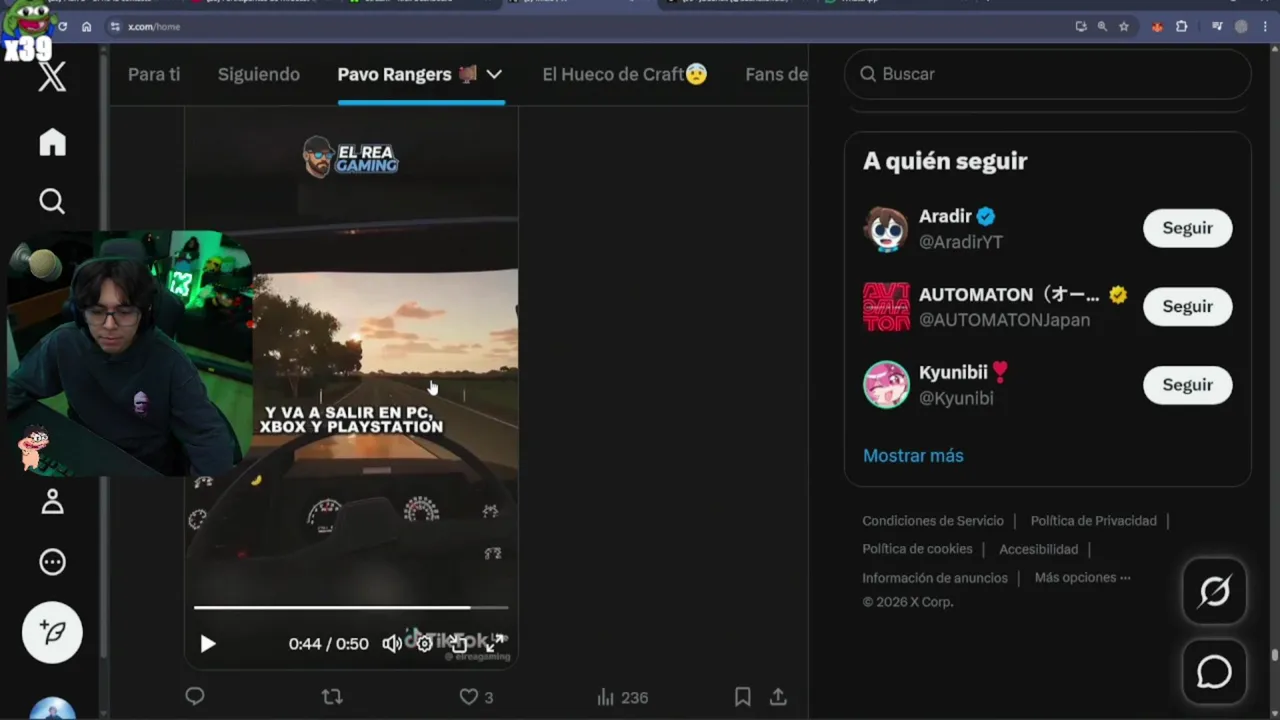Open Información de anuncios link
The height and width of the screenshot is (720, 1280).
[x=935, y=578]
